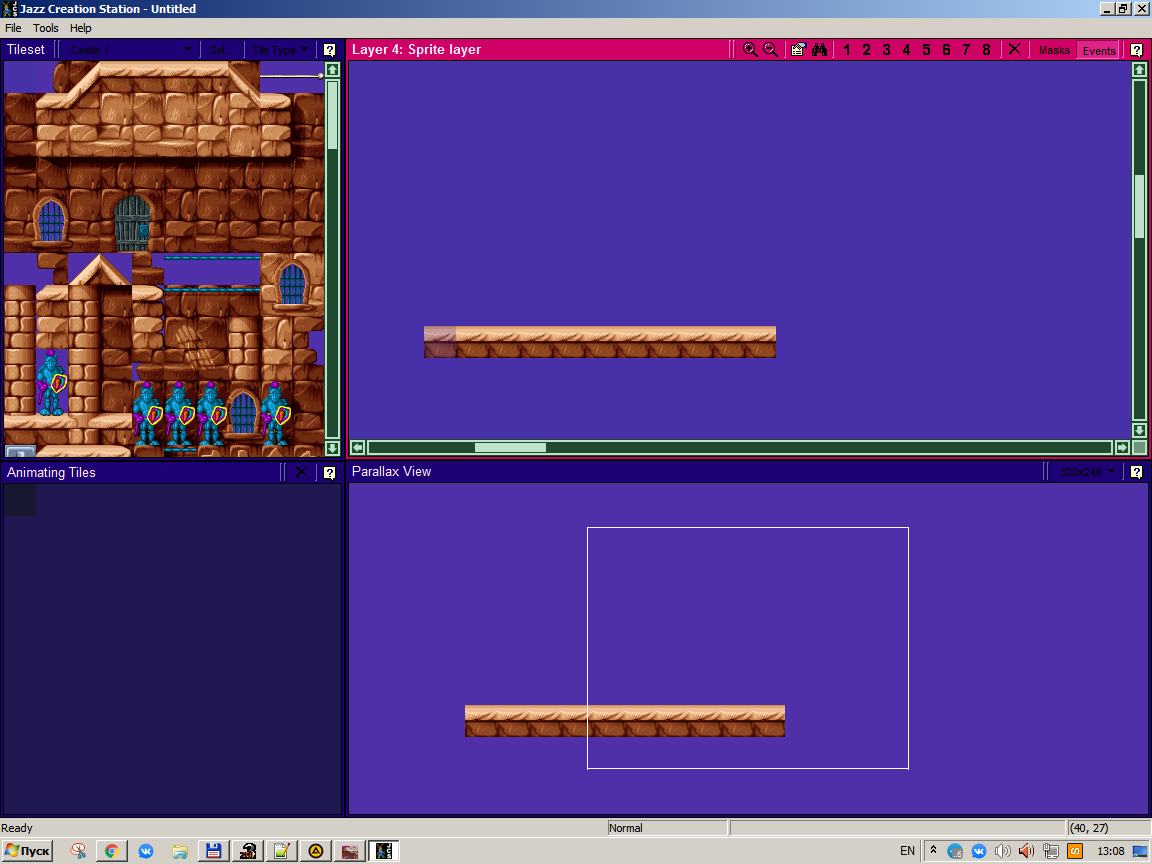The height and width of the screenshot is (864, 1152).
Task: Open help for Animating Tiles panel
Action: point(329,472)
